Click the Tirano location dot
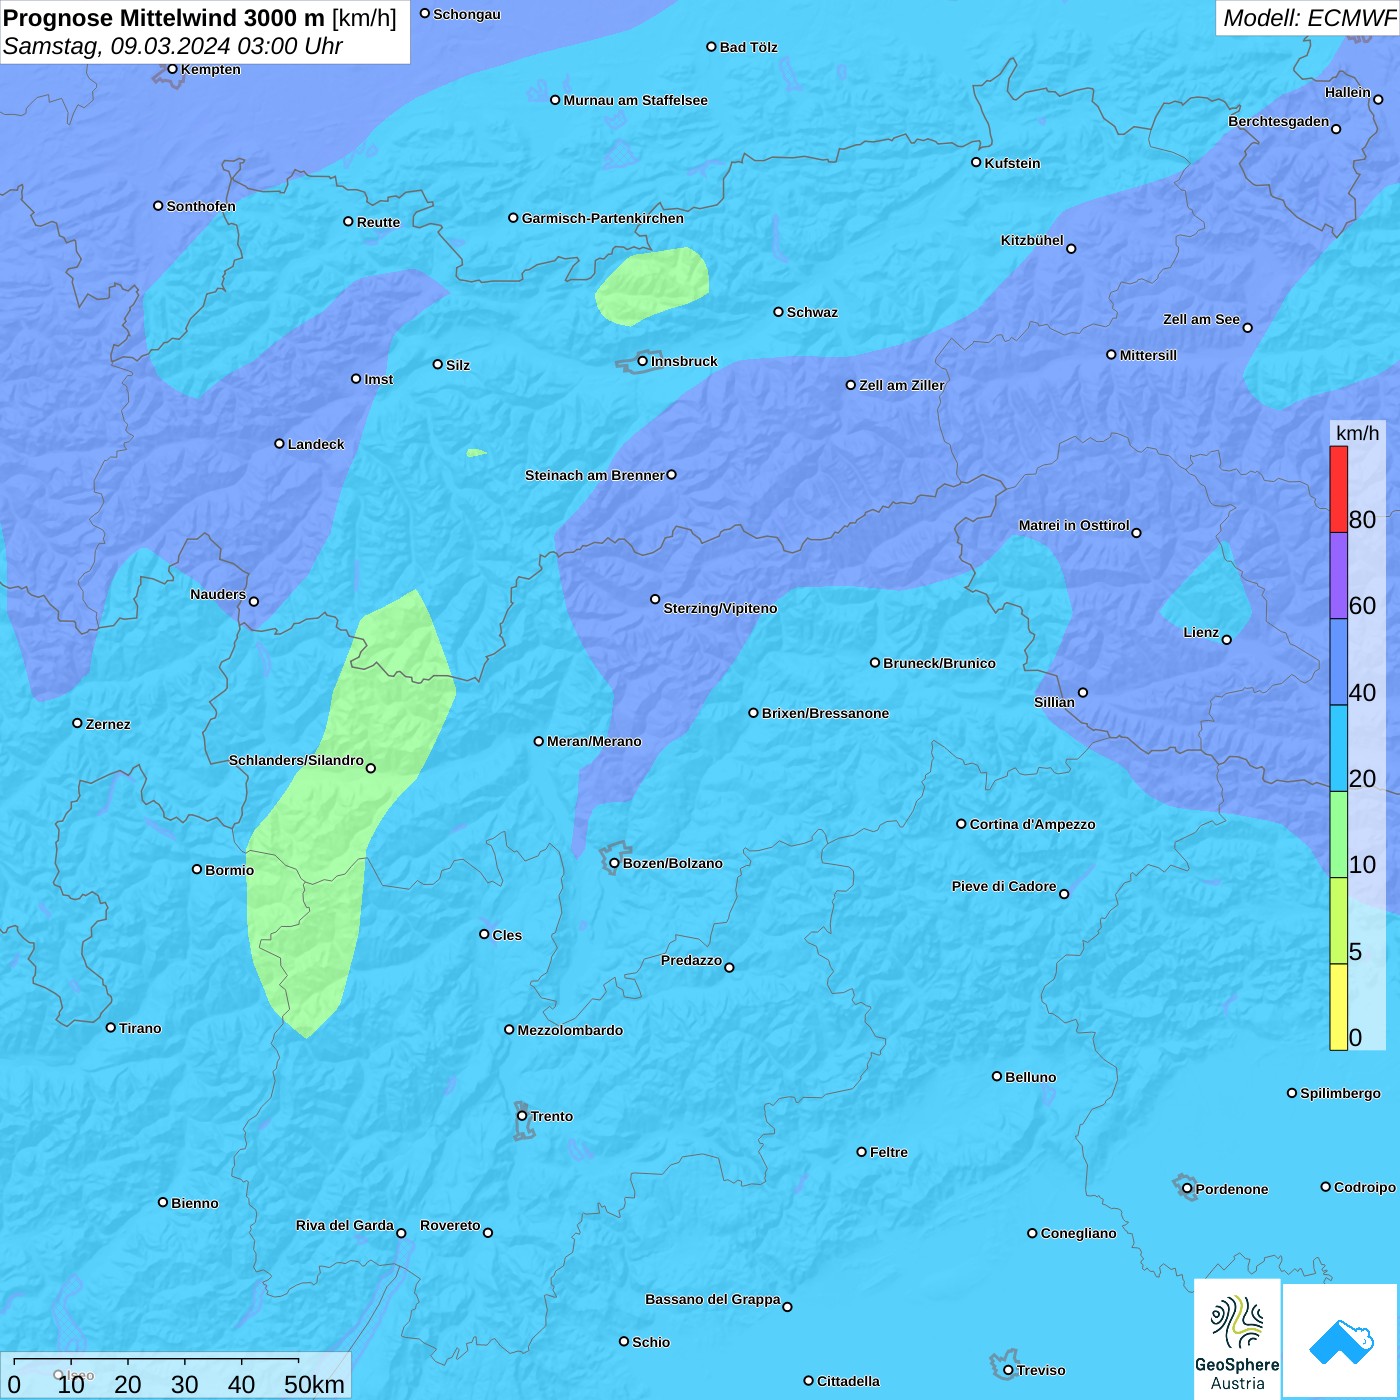 tap(111, 1027)
